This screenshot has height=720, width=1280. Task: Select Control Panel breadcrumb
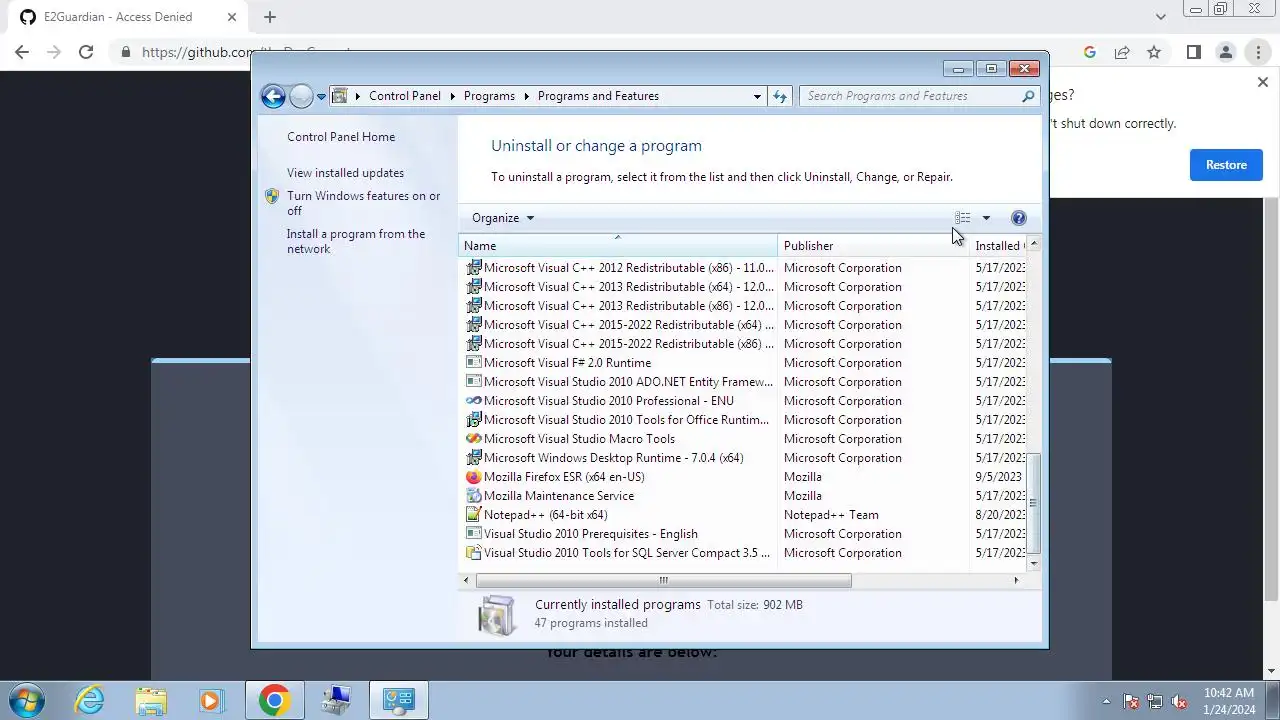click(404, 96)
